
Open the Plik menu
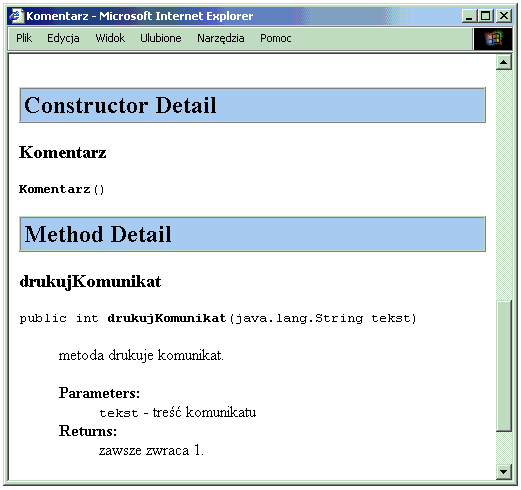(24, 38)
